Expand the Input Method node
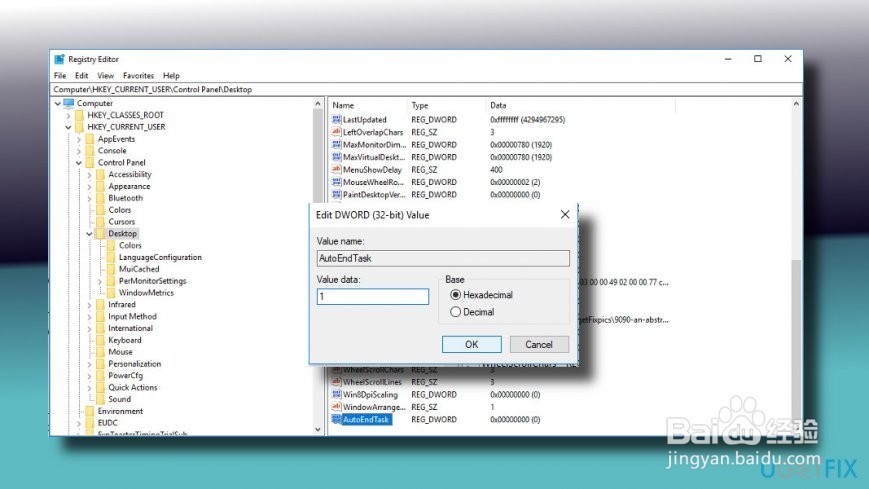Screen dimensions: 869x489 pos(89,317)
